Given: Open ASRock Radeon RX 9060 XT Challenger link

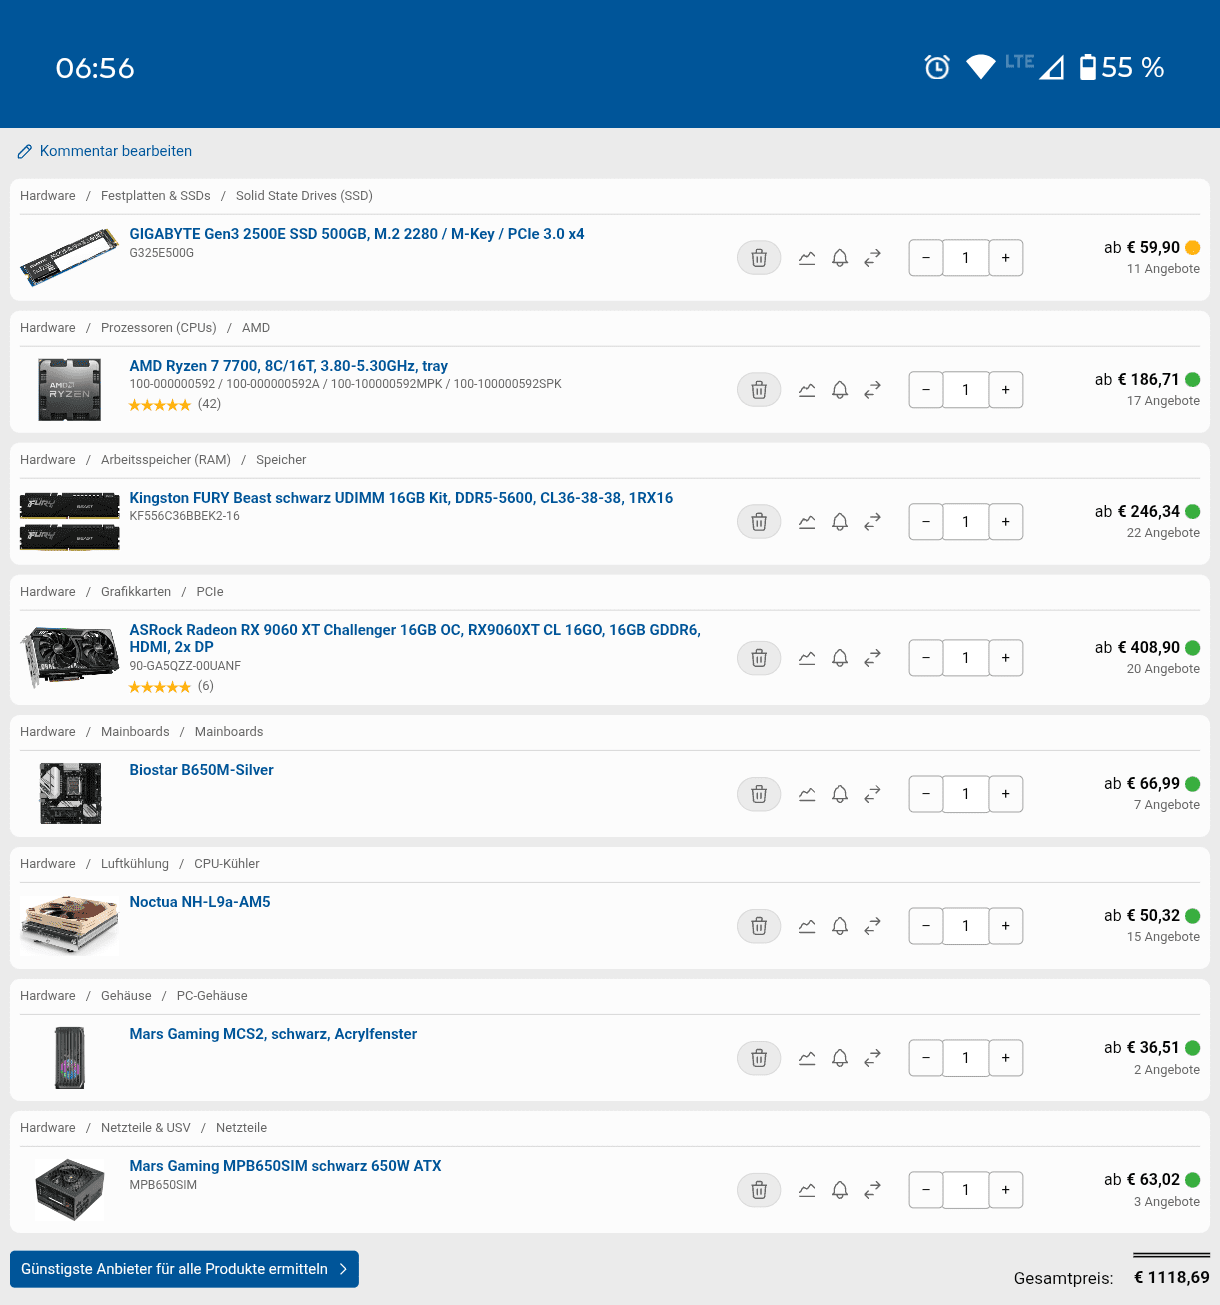Looking at the screenshot, I should pyautogui.click(x=415, y=638).
